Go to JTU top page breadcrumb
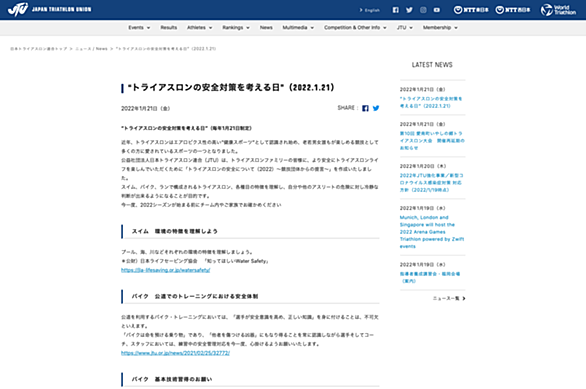586x389 pixels. click(39, 49)
